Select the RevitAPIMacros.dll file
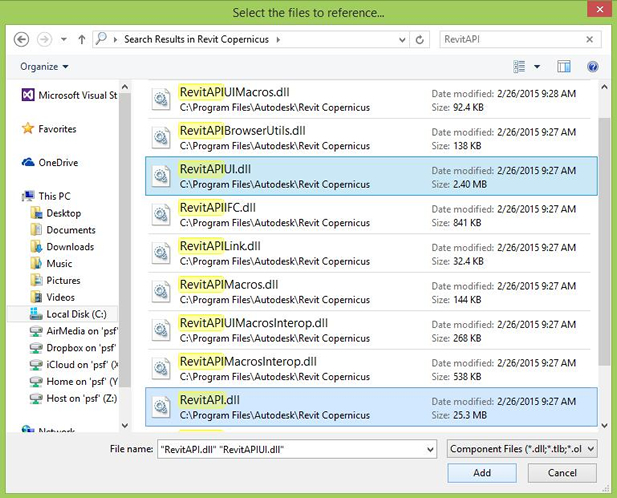This screenshot has width=617, height=498. click(371, 291)
